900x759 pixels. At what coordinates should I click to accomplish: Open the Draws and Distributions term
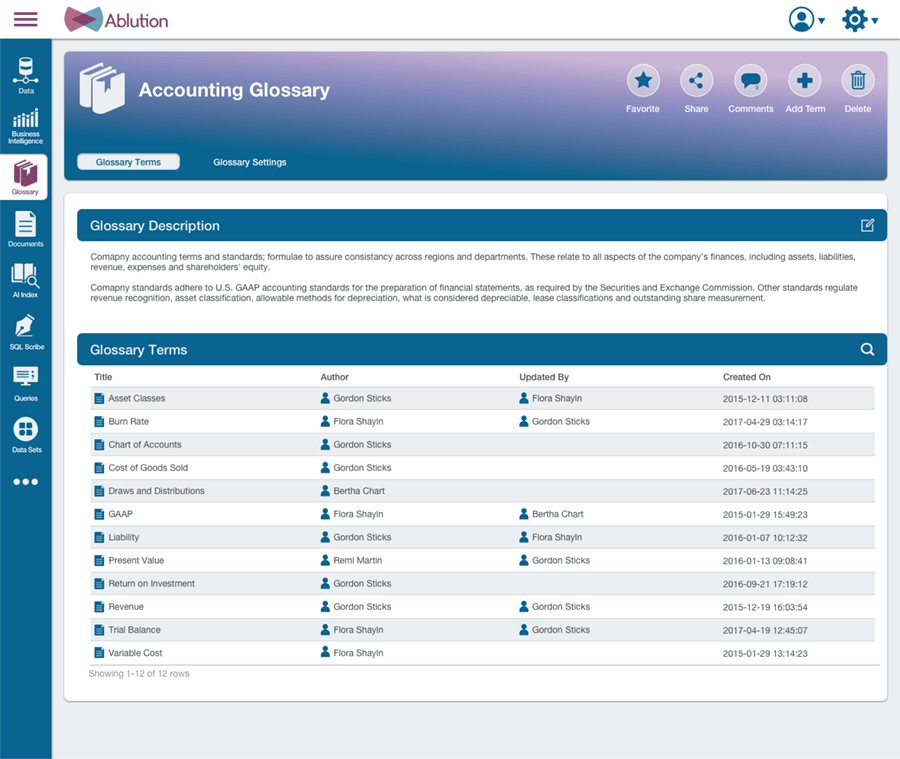point(156,490)
